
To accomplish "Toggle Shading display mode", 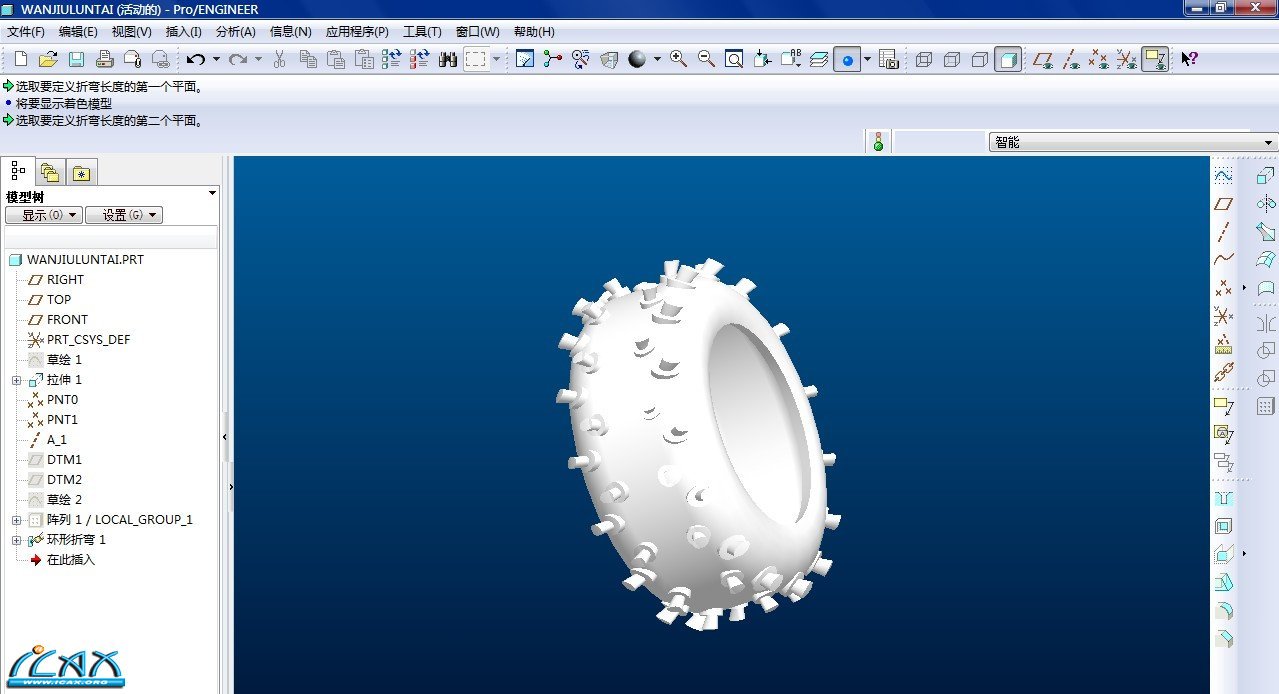I will 1009,59.
